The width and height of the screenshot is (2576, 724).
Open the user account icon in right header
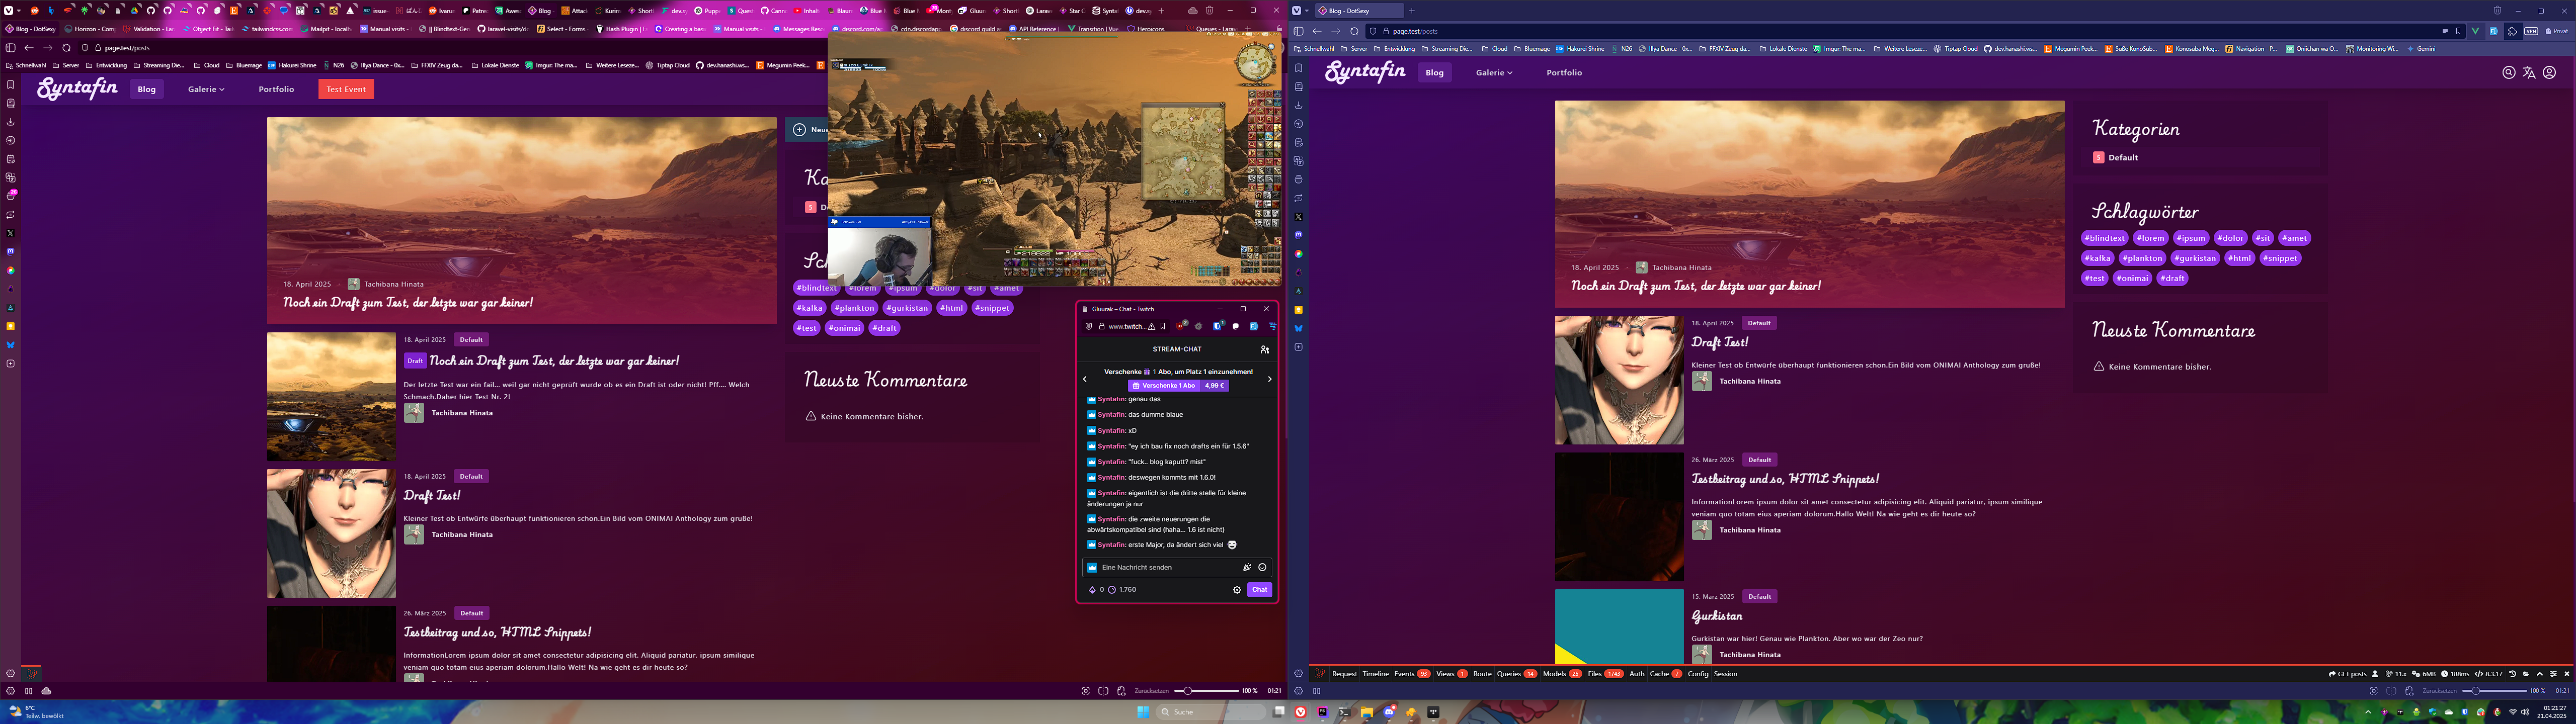coord(2549,72)
